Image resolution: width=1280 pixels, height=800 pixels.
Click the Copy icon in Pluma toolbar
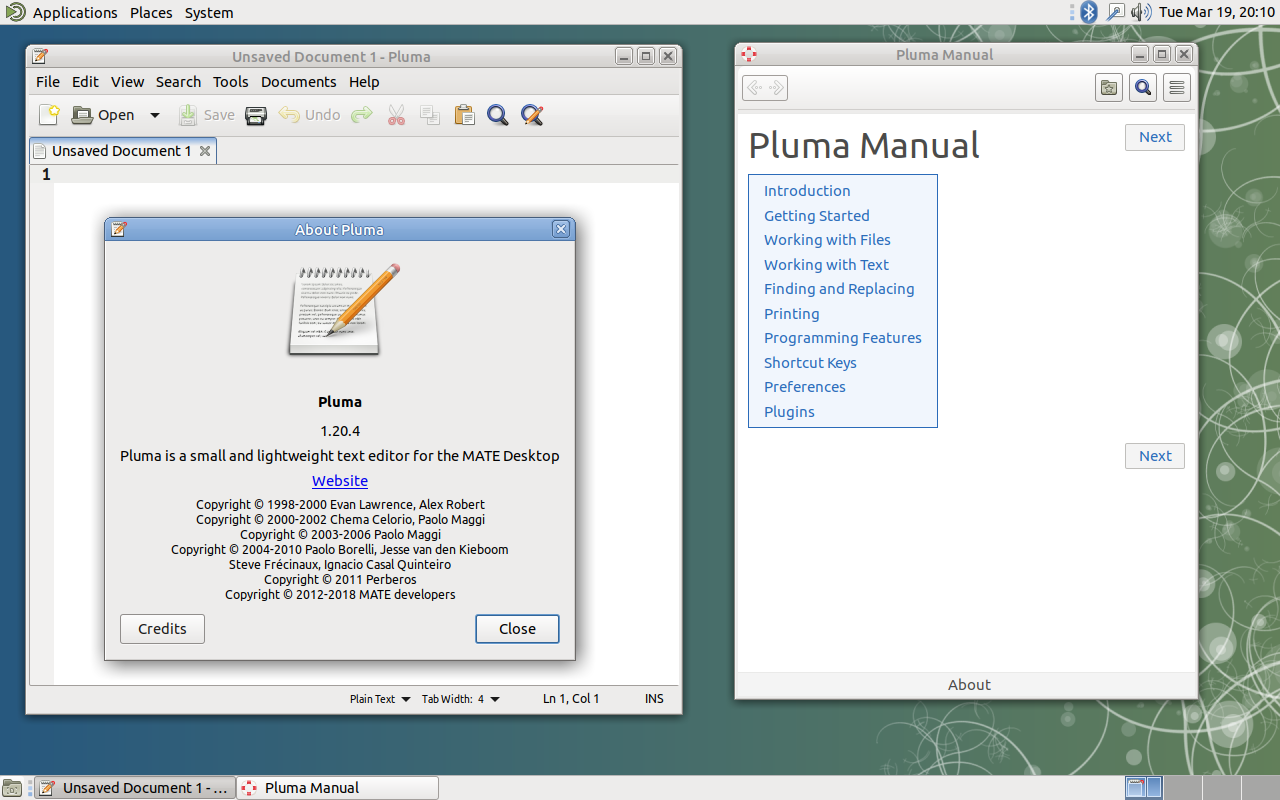pos(430,115)
